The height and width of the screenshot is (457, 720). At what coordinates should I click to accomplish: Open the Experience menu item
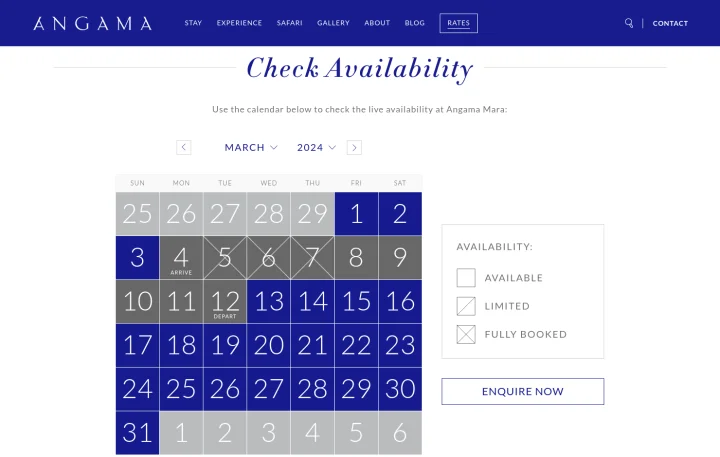pyautogui.click(x=239, y=23)
